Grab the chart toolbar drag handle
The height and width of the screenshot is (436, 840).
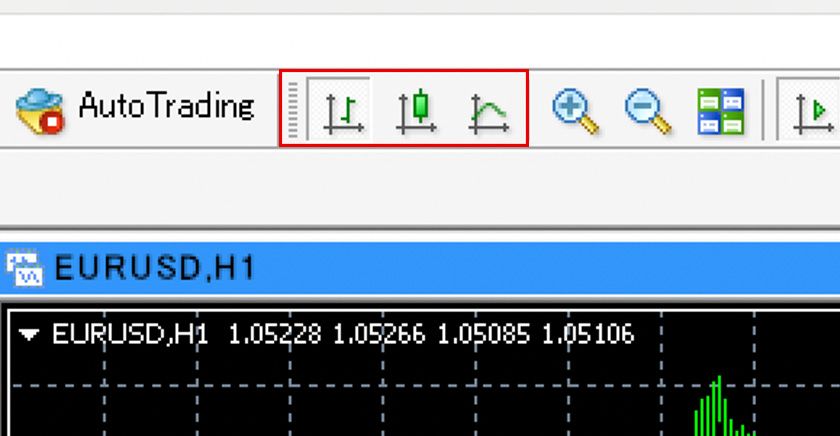click(292, 110)
